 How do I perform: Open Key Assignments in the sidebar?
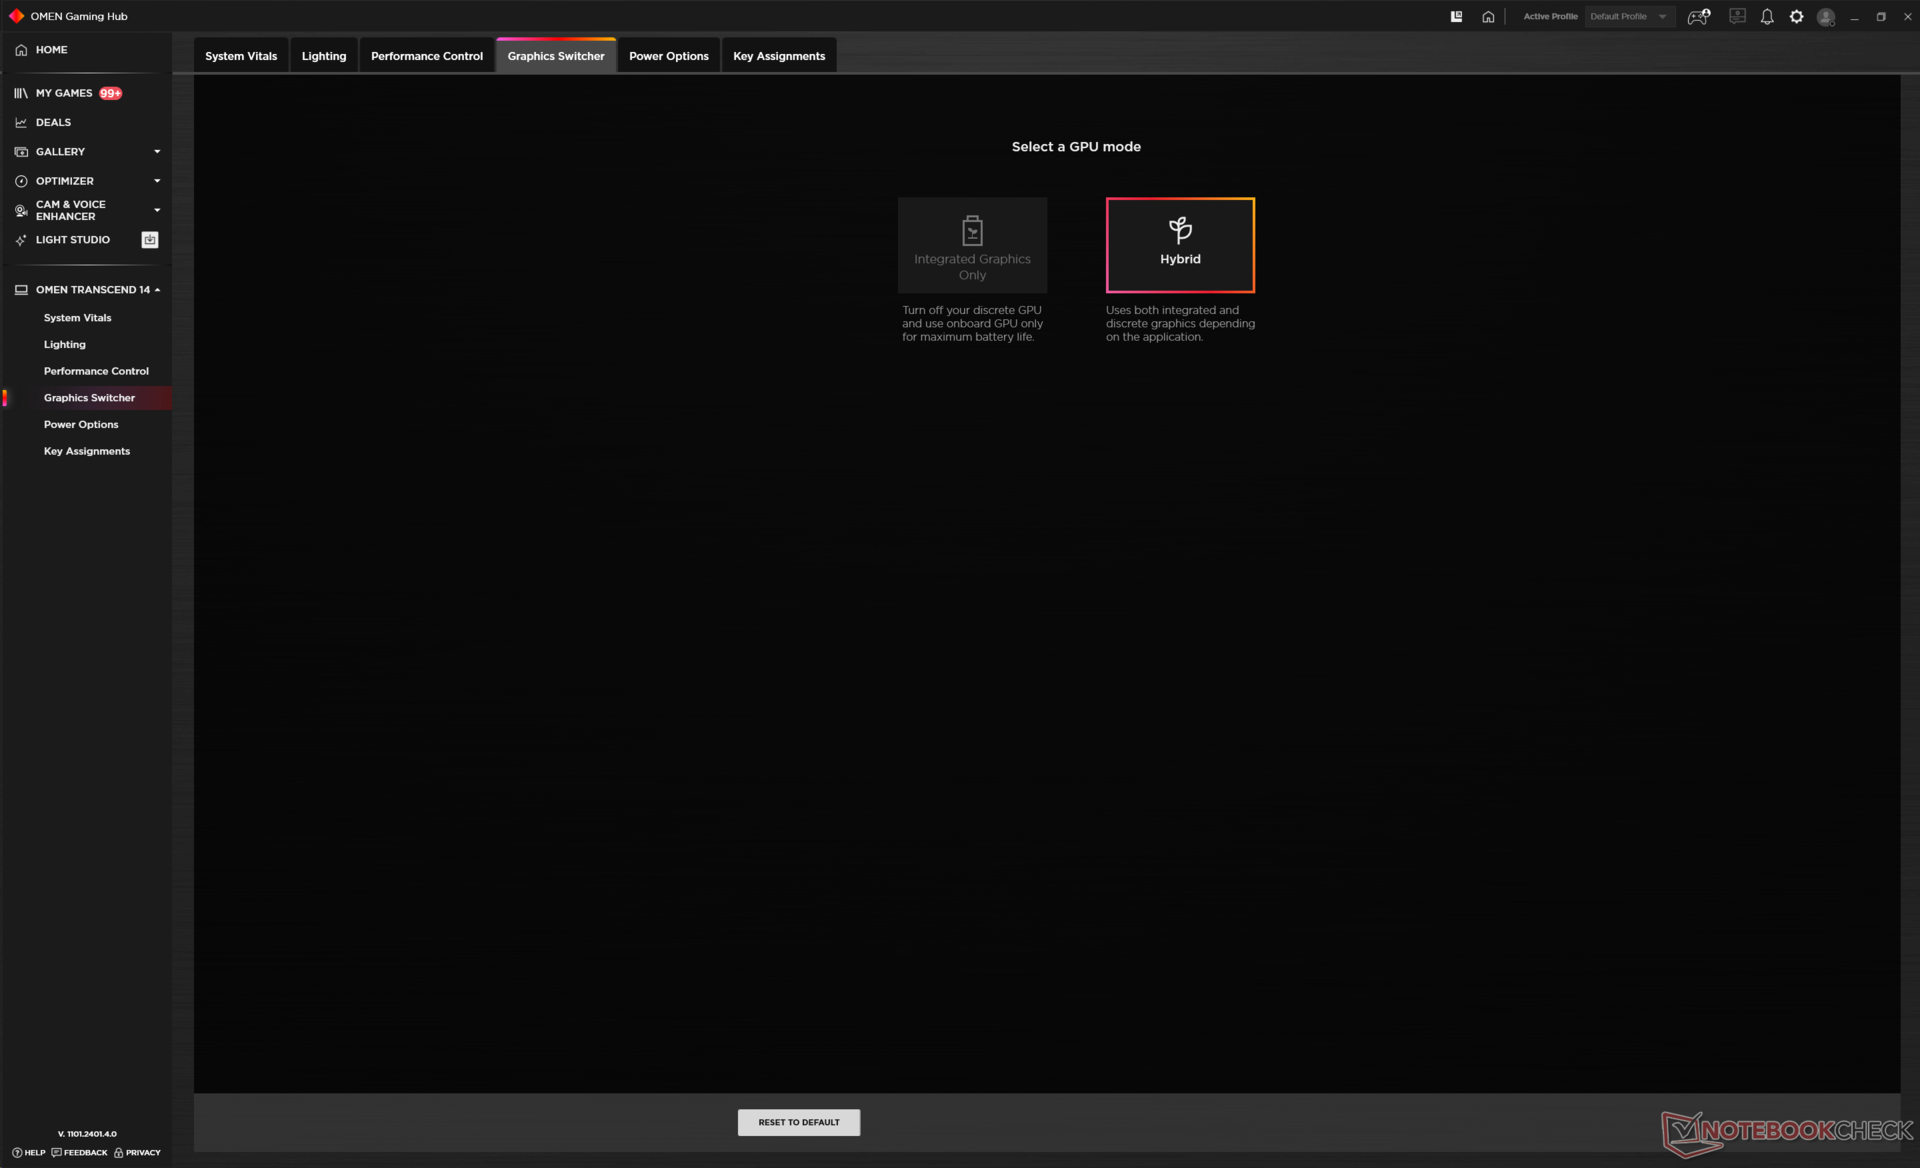click(x=87, y=451)
